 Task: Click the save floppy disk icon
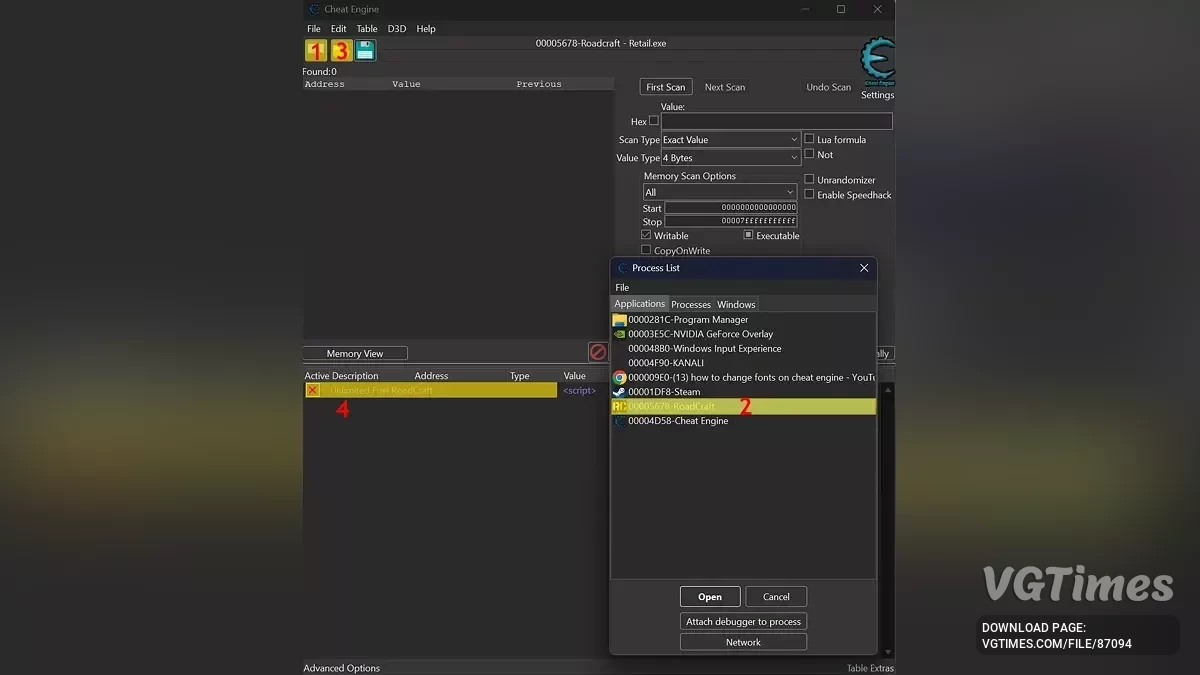[366, 51]
